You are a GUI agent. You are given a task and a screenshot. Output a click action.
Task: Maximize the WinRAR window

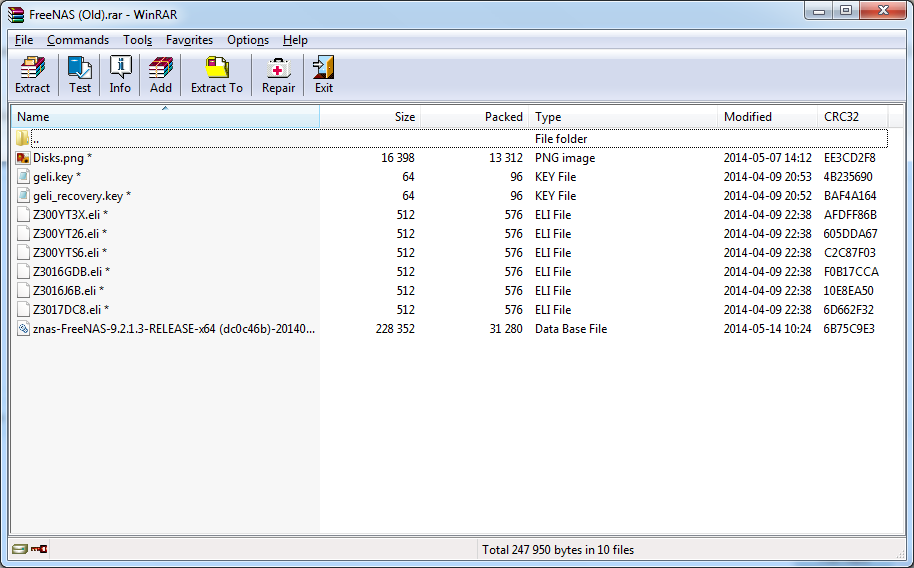(845, 11)
